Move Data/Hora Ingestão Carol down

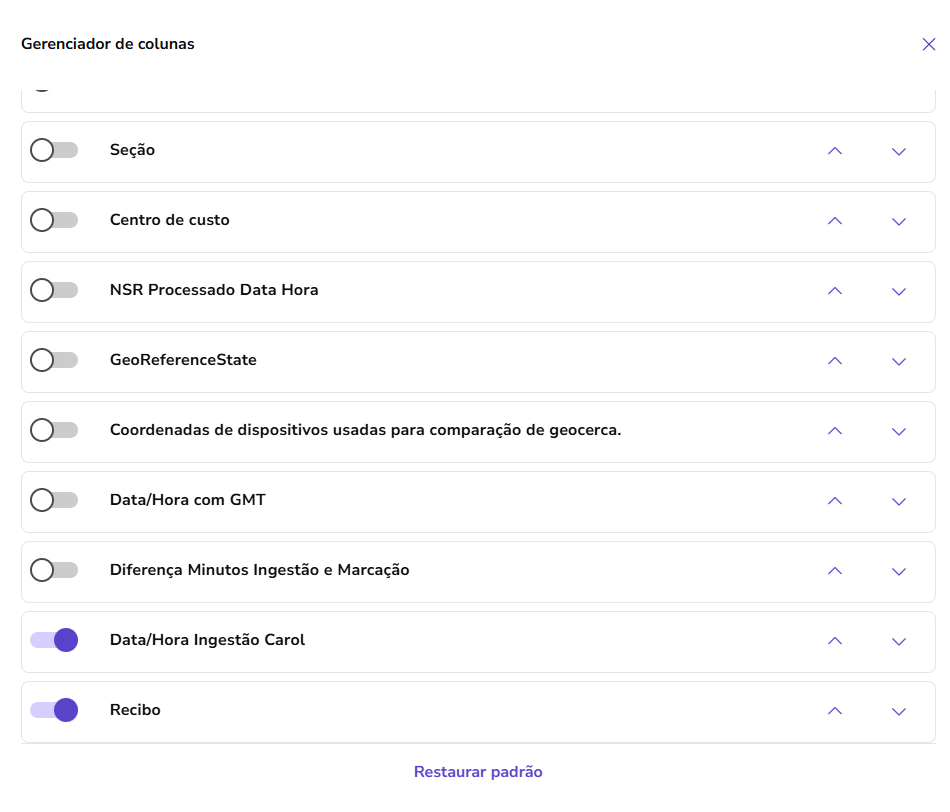pos(898,642)
